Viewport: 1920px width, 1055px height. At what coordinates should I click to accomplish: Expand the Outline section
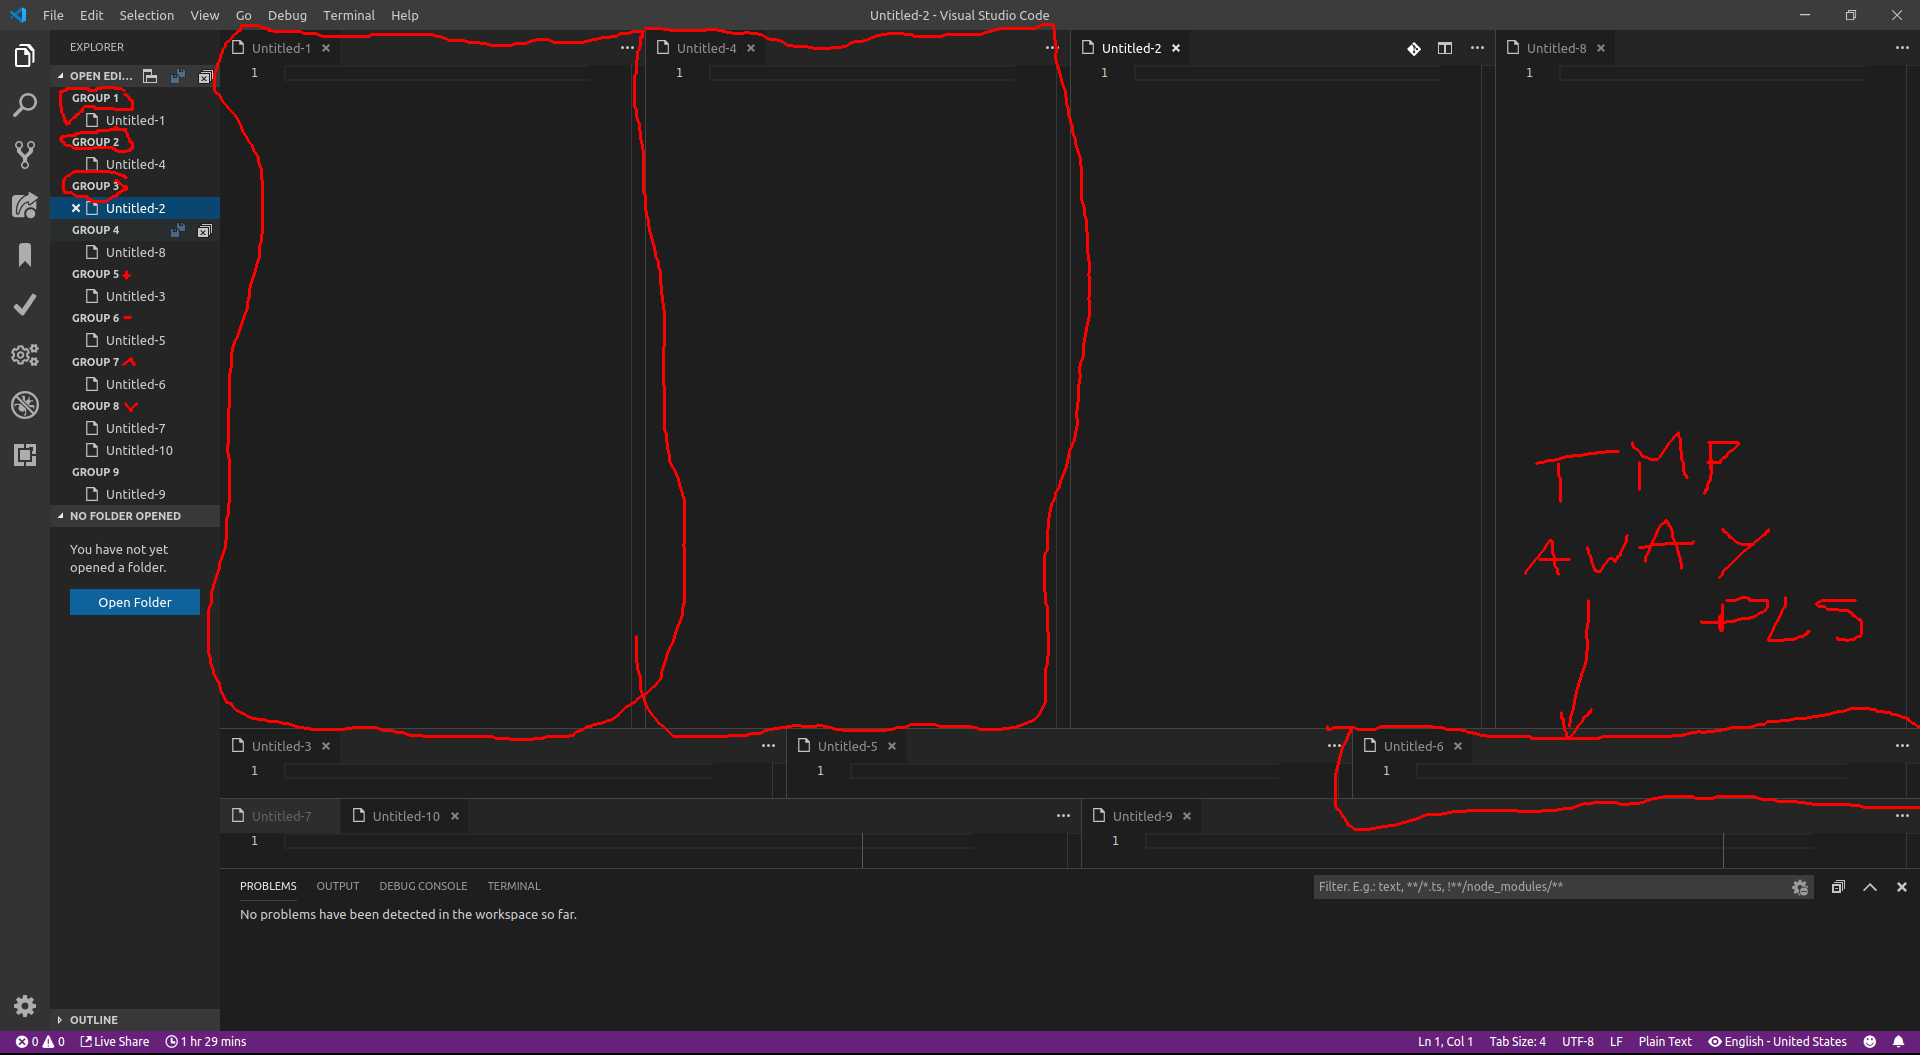[95, 1019]
